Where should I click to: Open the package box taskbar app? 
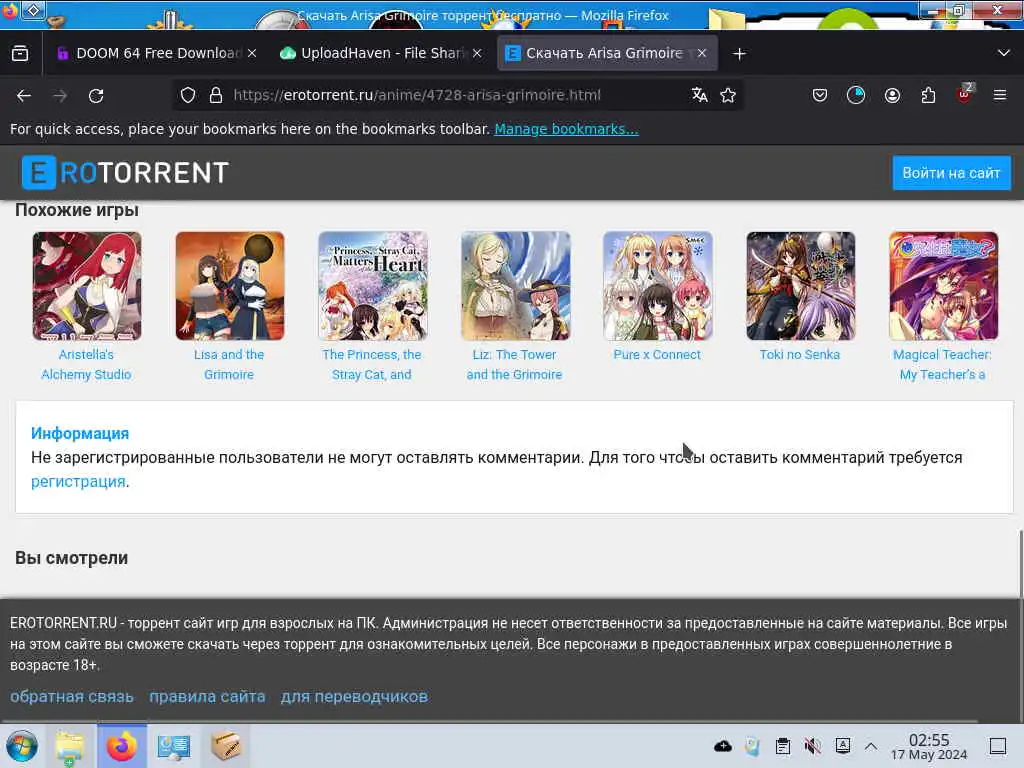(x=226, y=746)
